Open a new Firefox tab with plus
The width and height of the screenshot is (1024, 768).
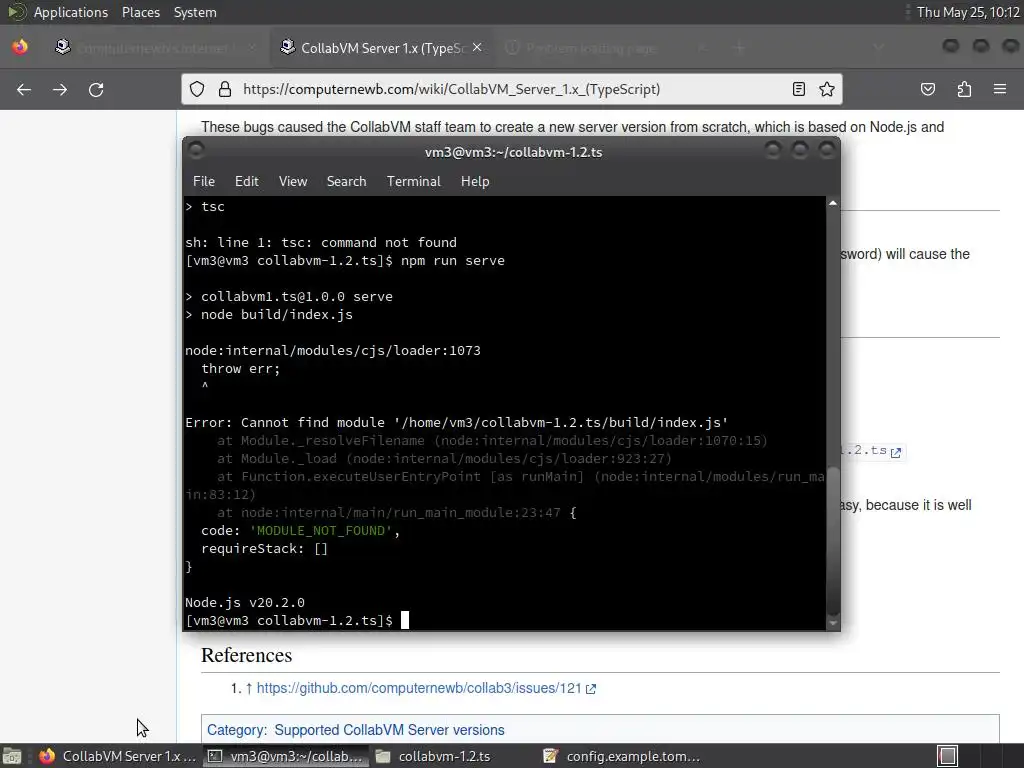click(x=739, y=48)
